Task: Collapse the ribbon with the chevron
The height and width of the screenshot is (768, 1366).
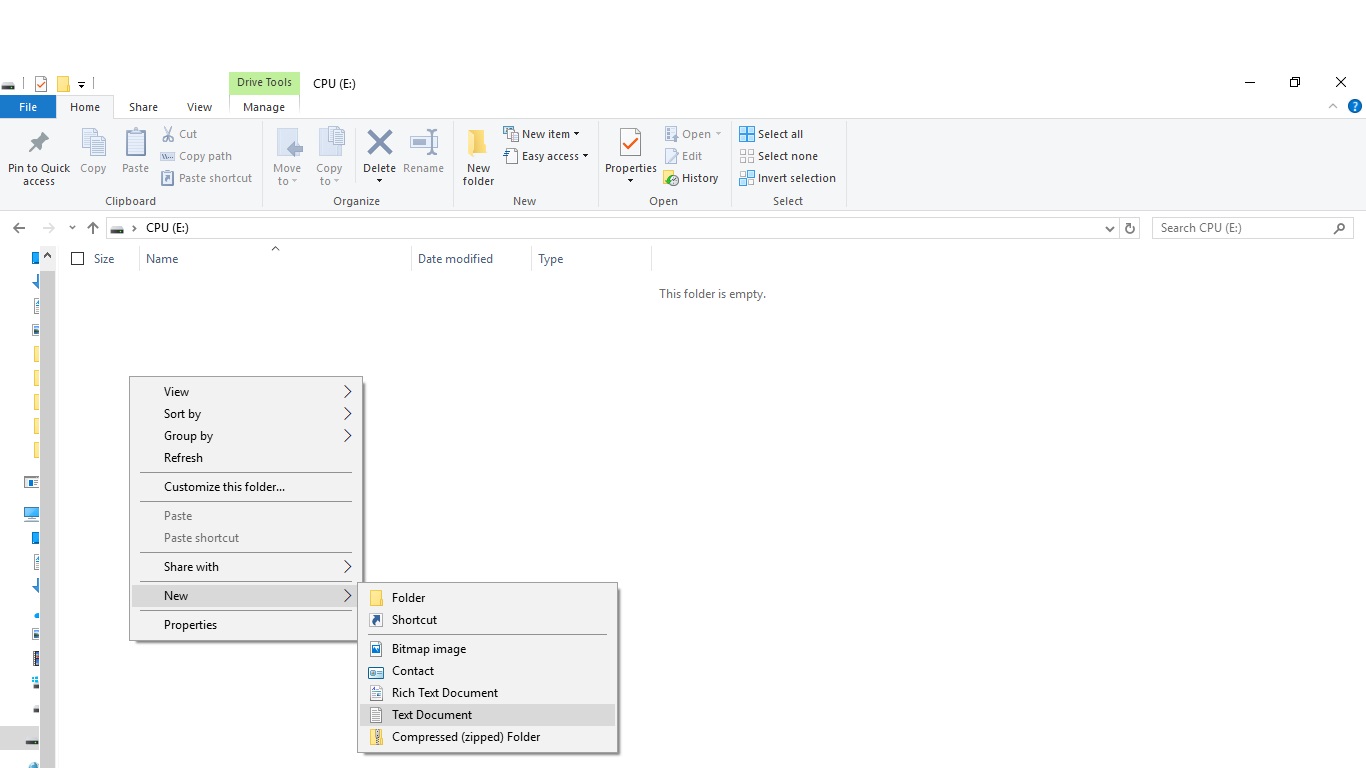Action: [x=1333, y=106]
